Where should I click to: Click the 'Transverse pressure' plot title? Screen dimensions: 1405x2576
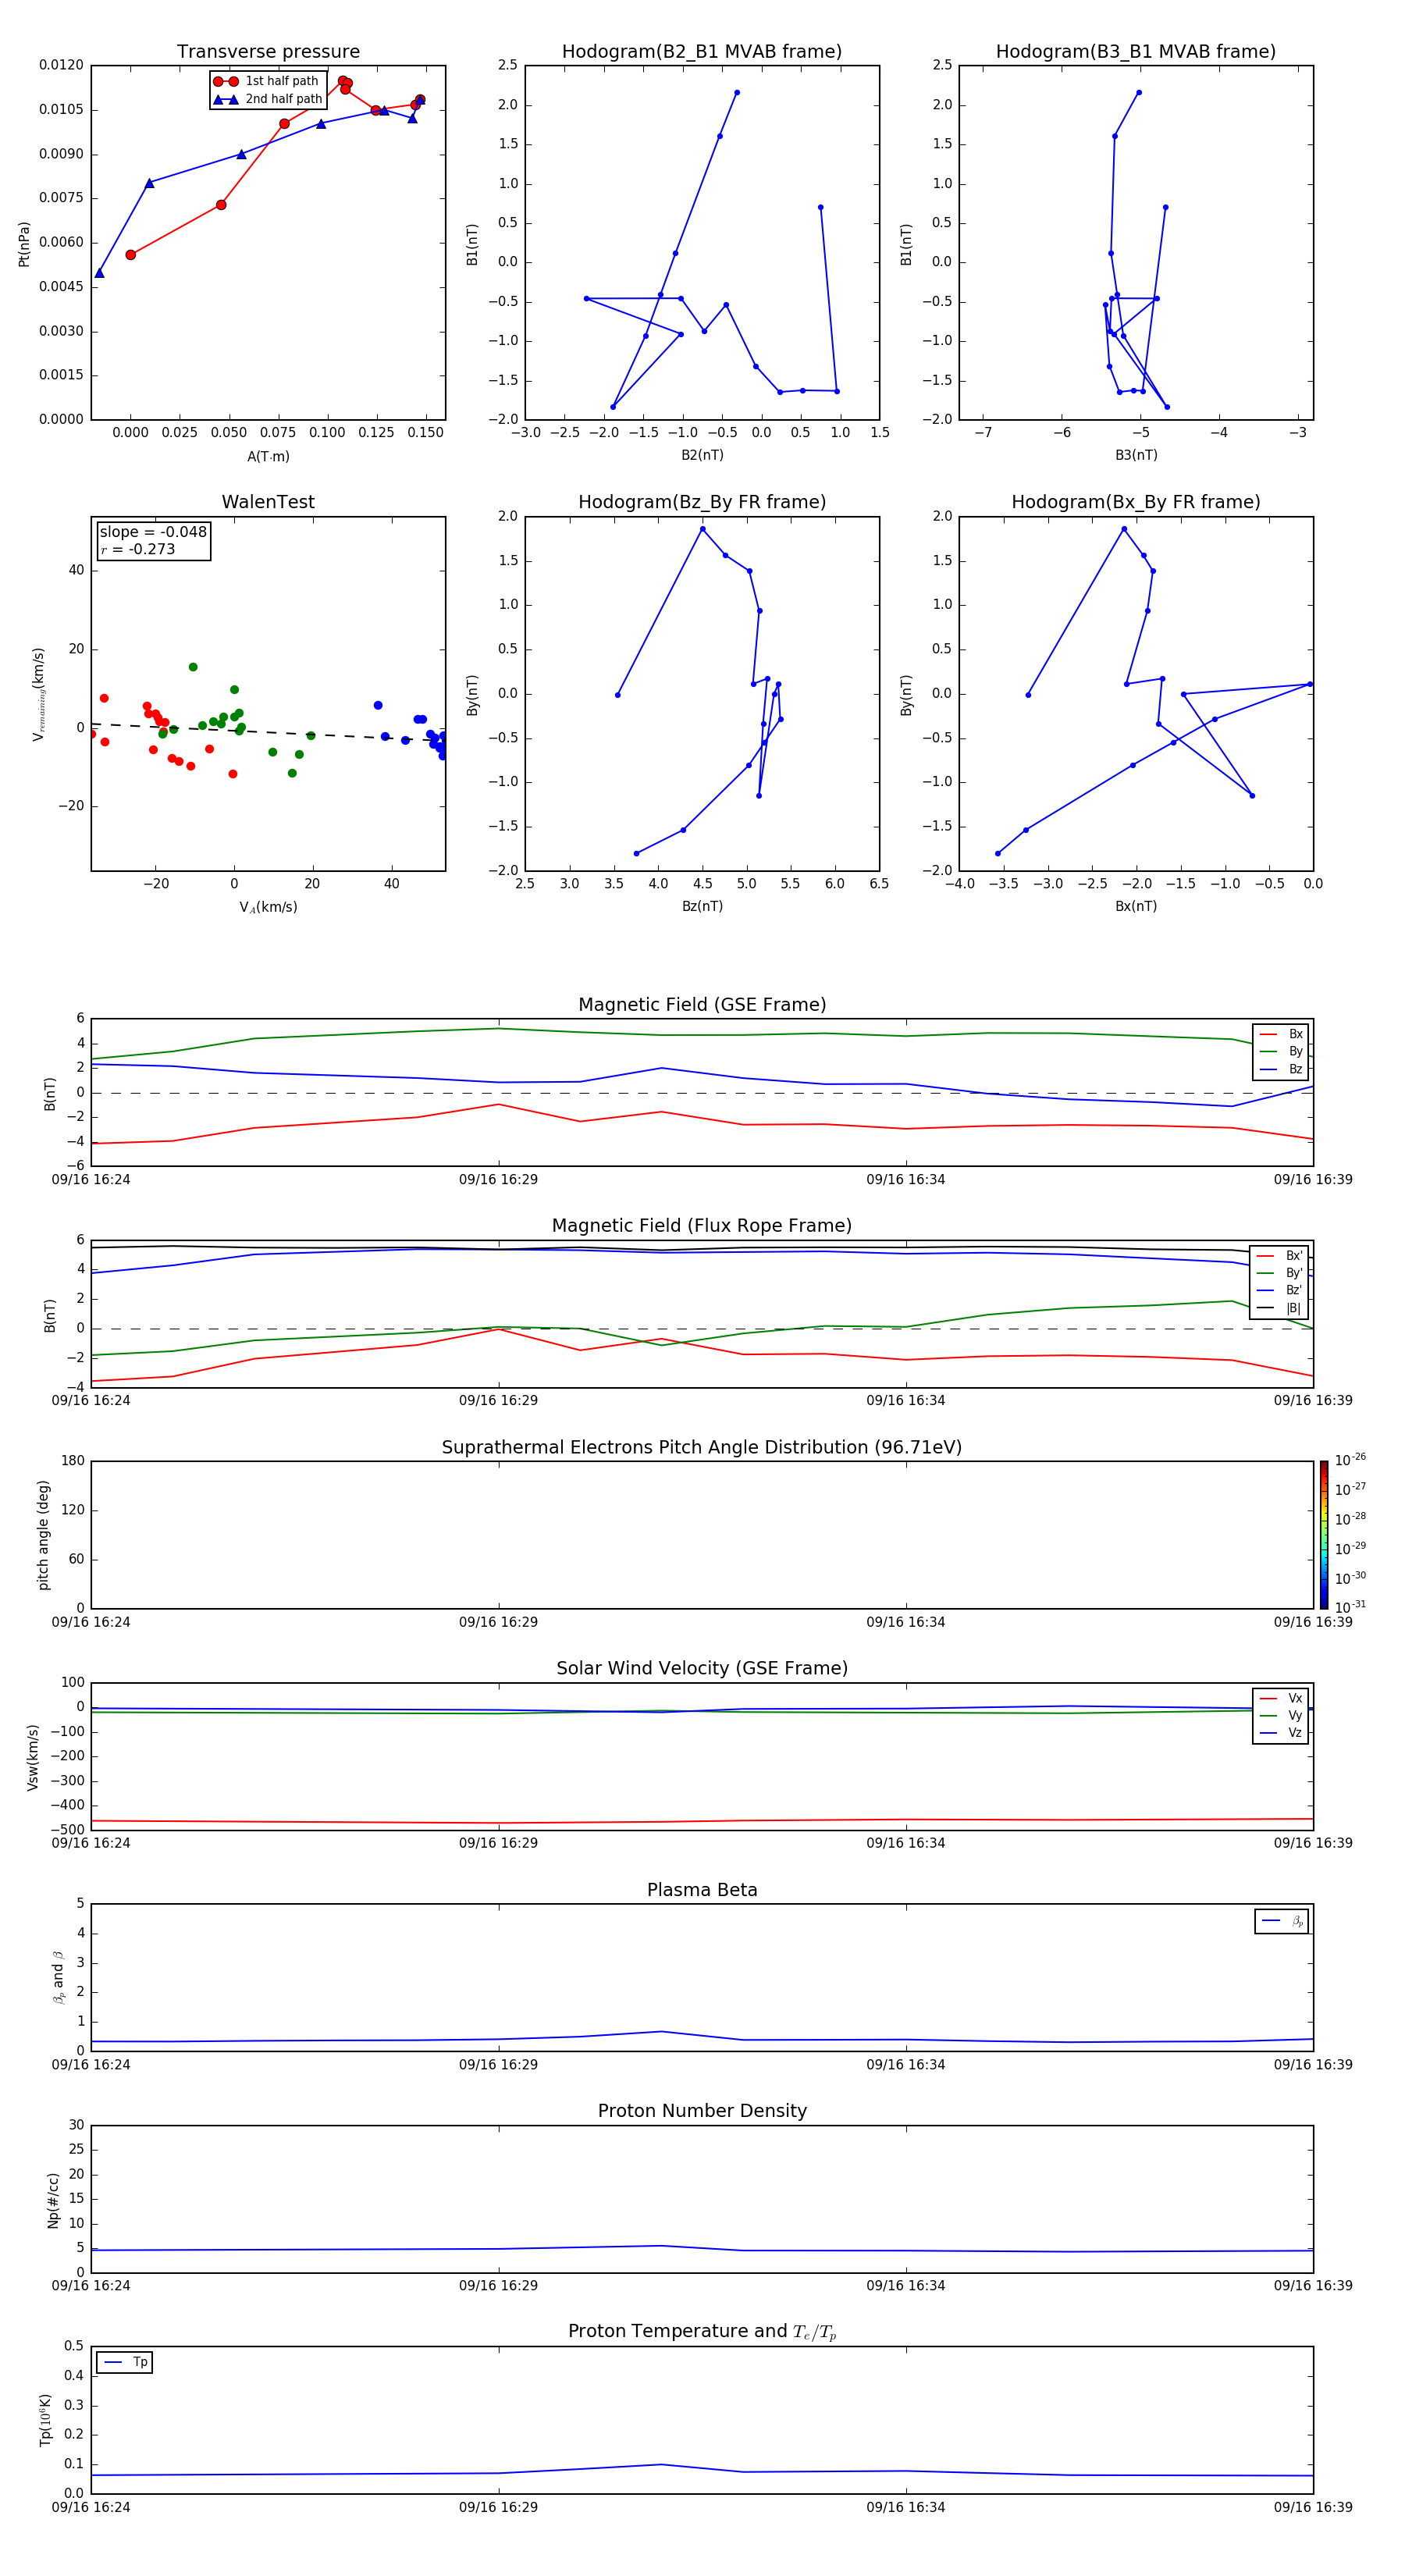[268, 51]
